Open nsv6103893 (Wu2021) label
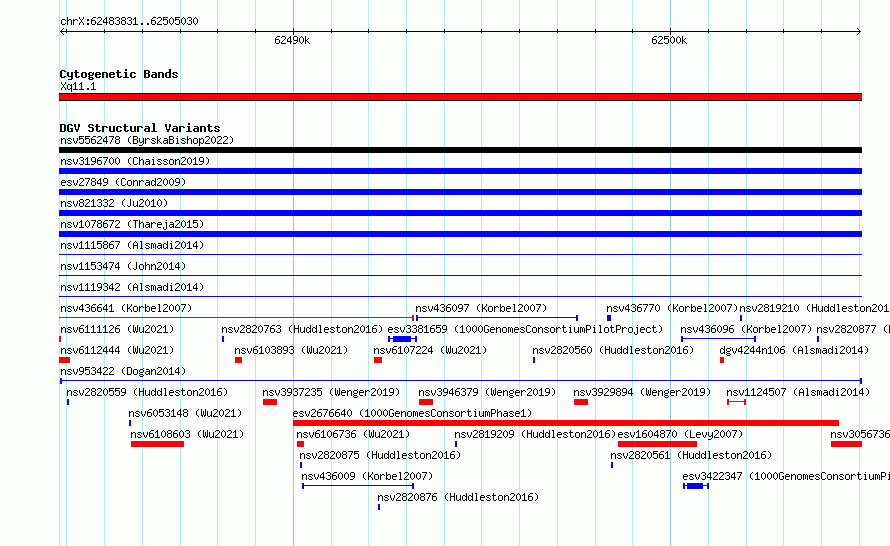 point(291,350)
